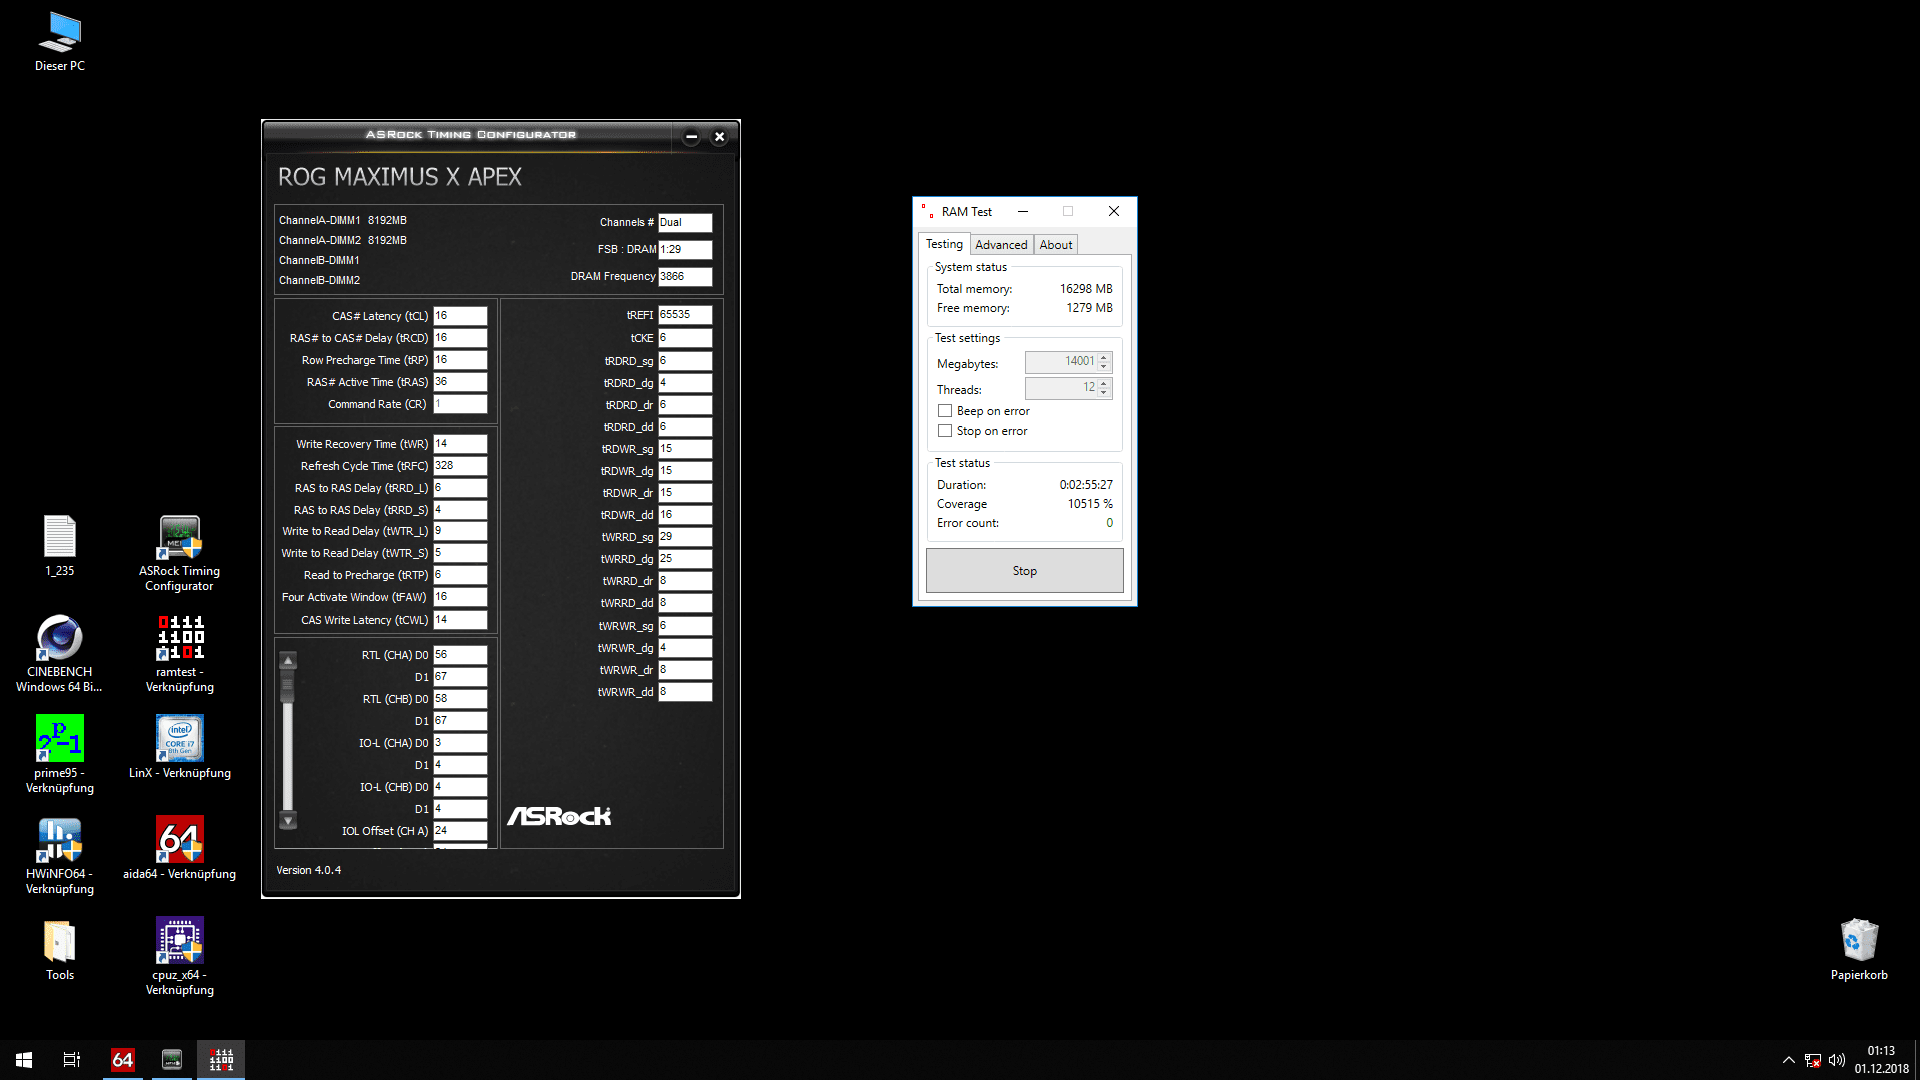
Task: Switch to the Advanced tab
Action: pyautogui.click(x=1001, y=245)
